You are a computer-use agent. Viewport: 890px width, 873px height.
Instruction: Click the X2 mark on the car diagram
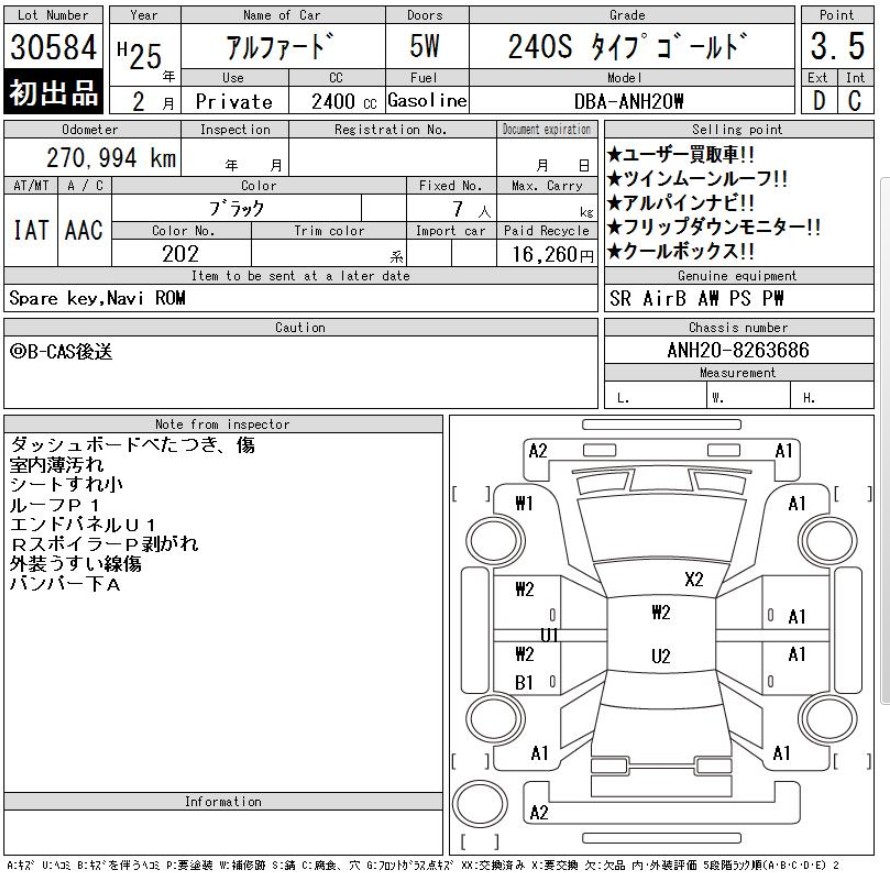tap(694, 579)
